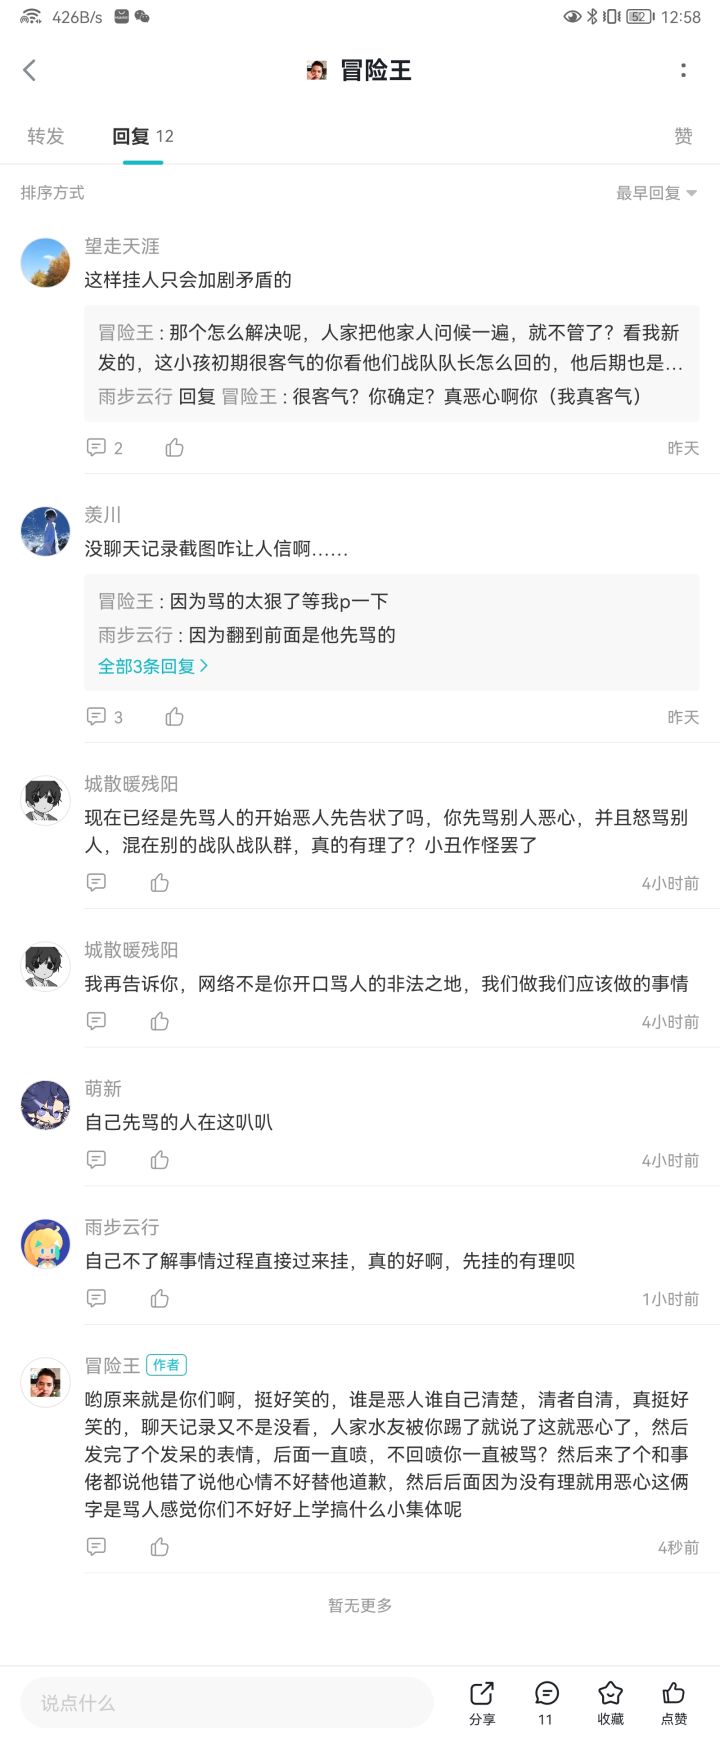The image size is (720, 1738).
Task: Like 姜川's comment with the thumbs-up
Action: [175, 717]
